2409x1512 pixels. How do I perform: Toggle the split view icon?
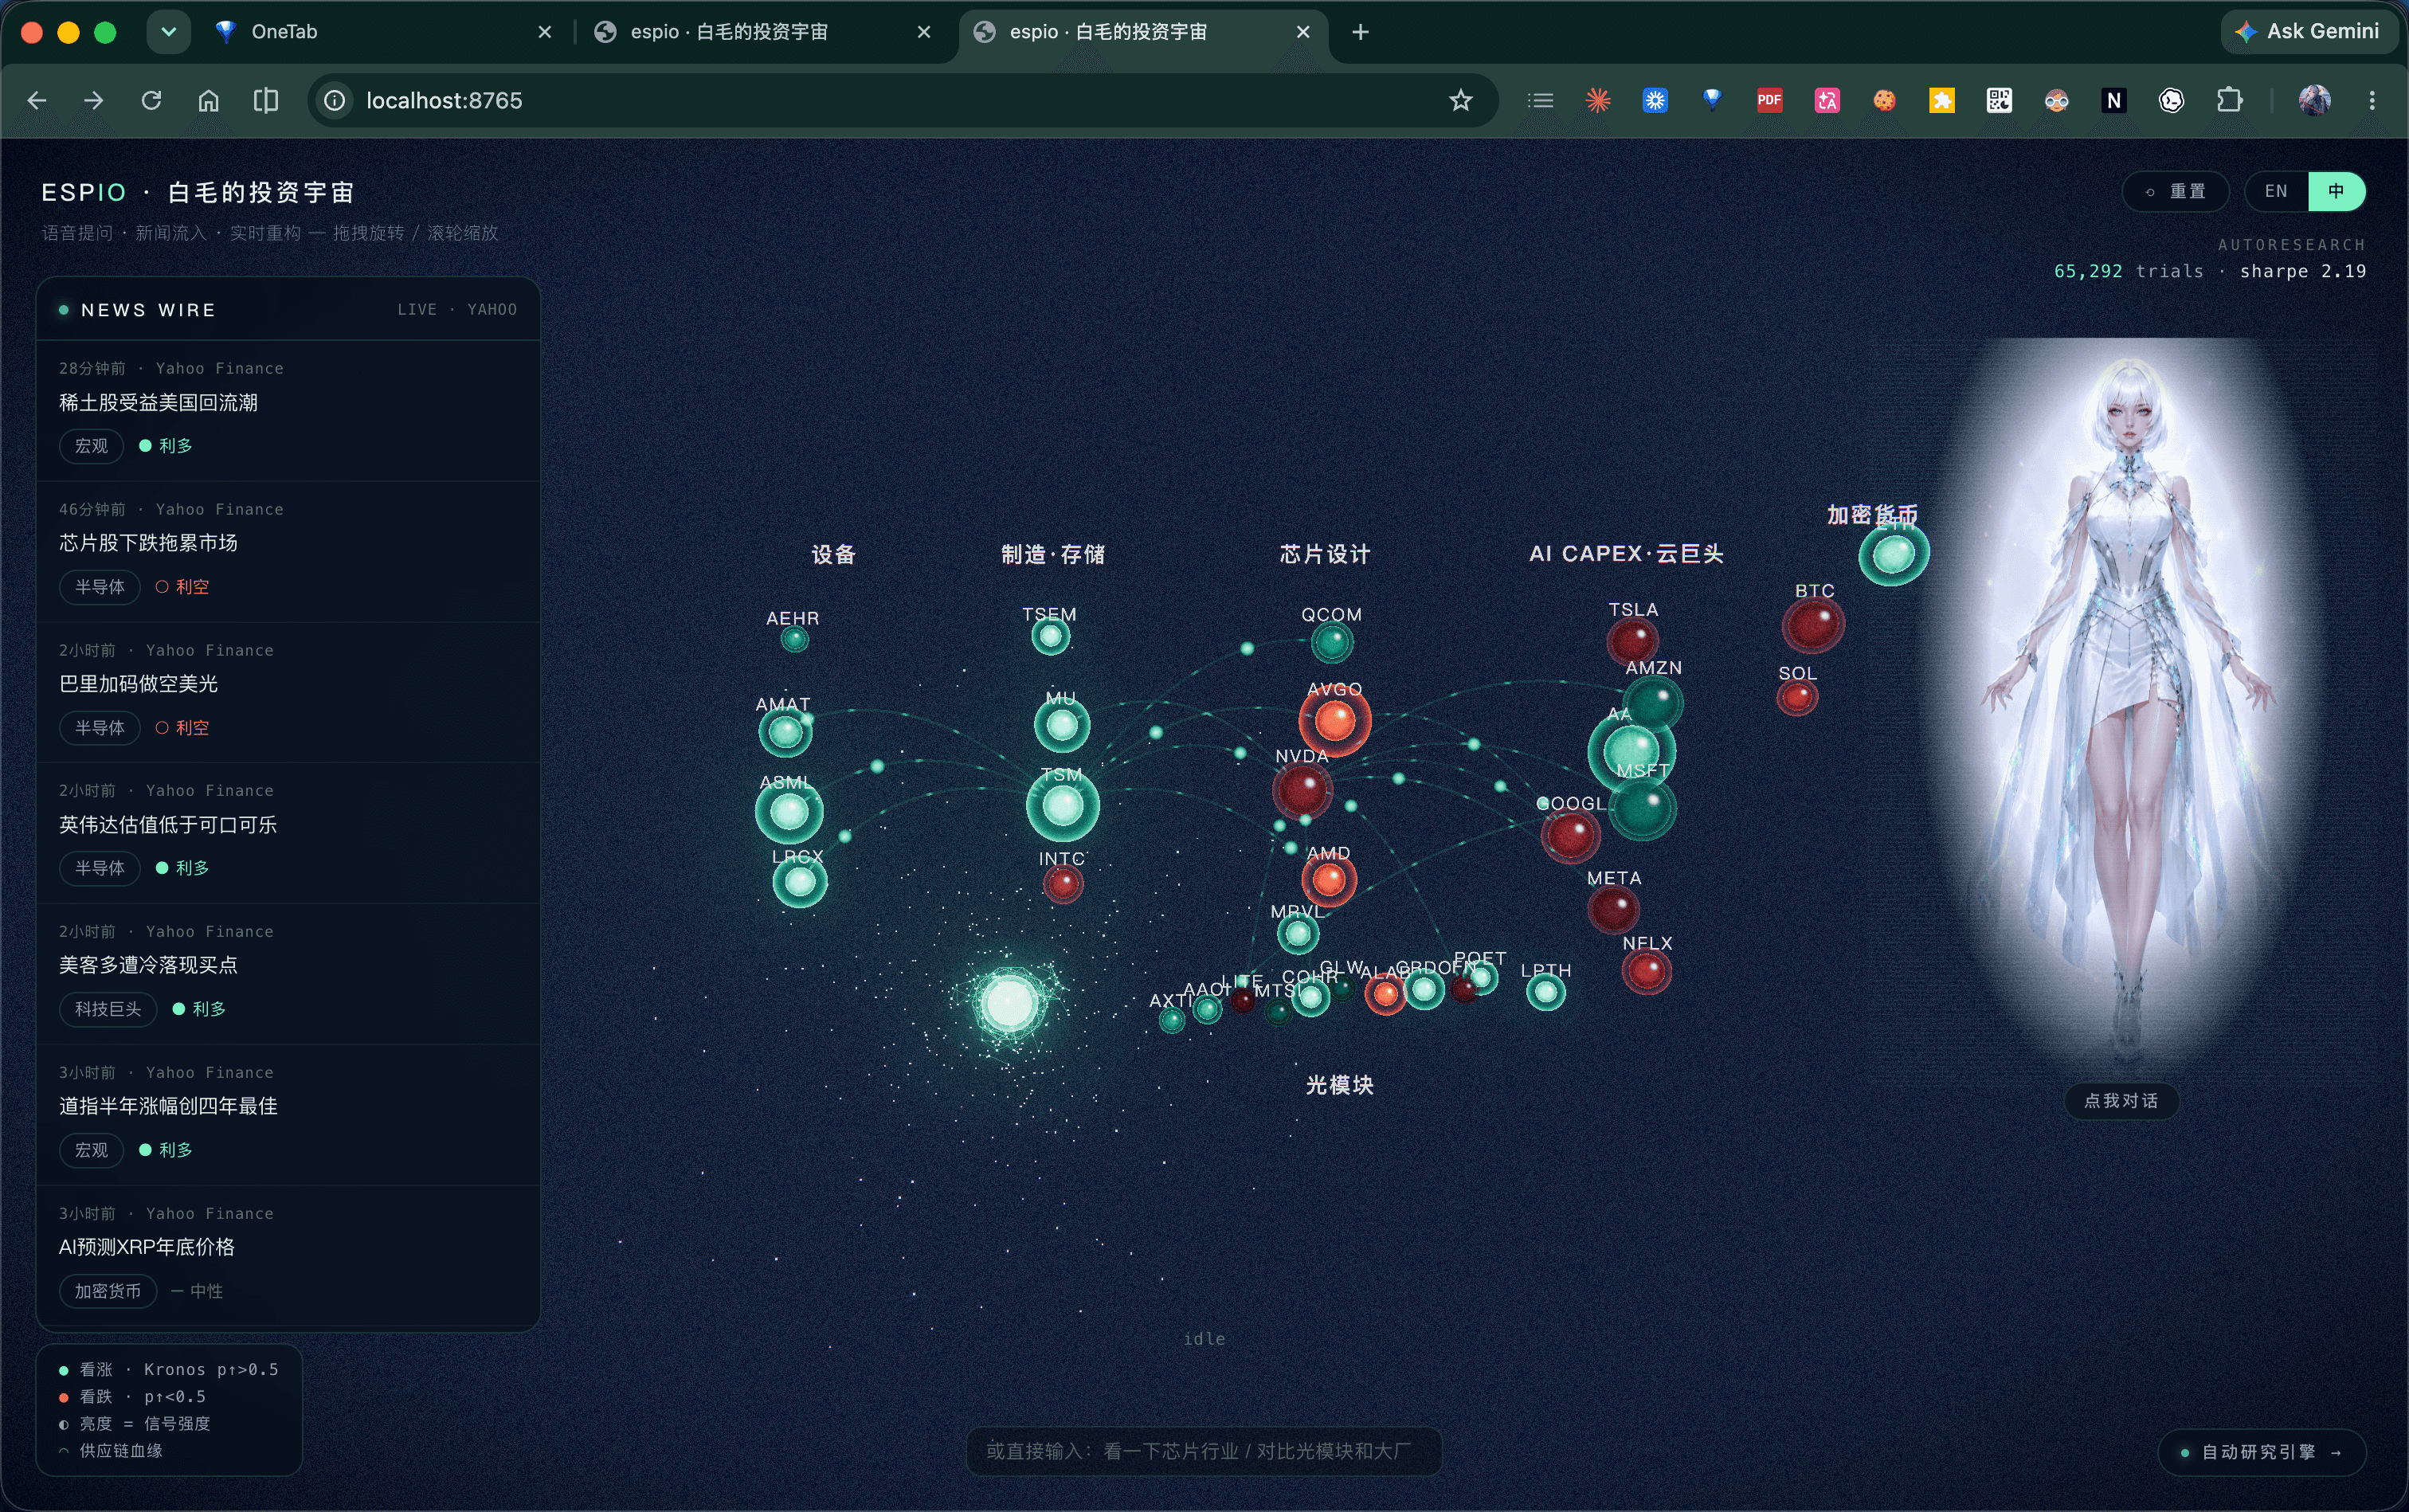[266, 100]
